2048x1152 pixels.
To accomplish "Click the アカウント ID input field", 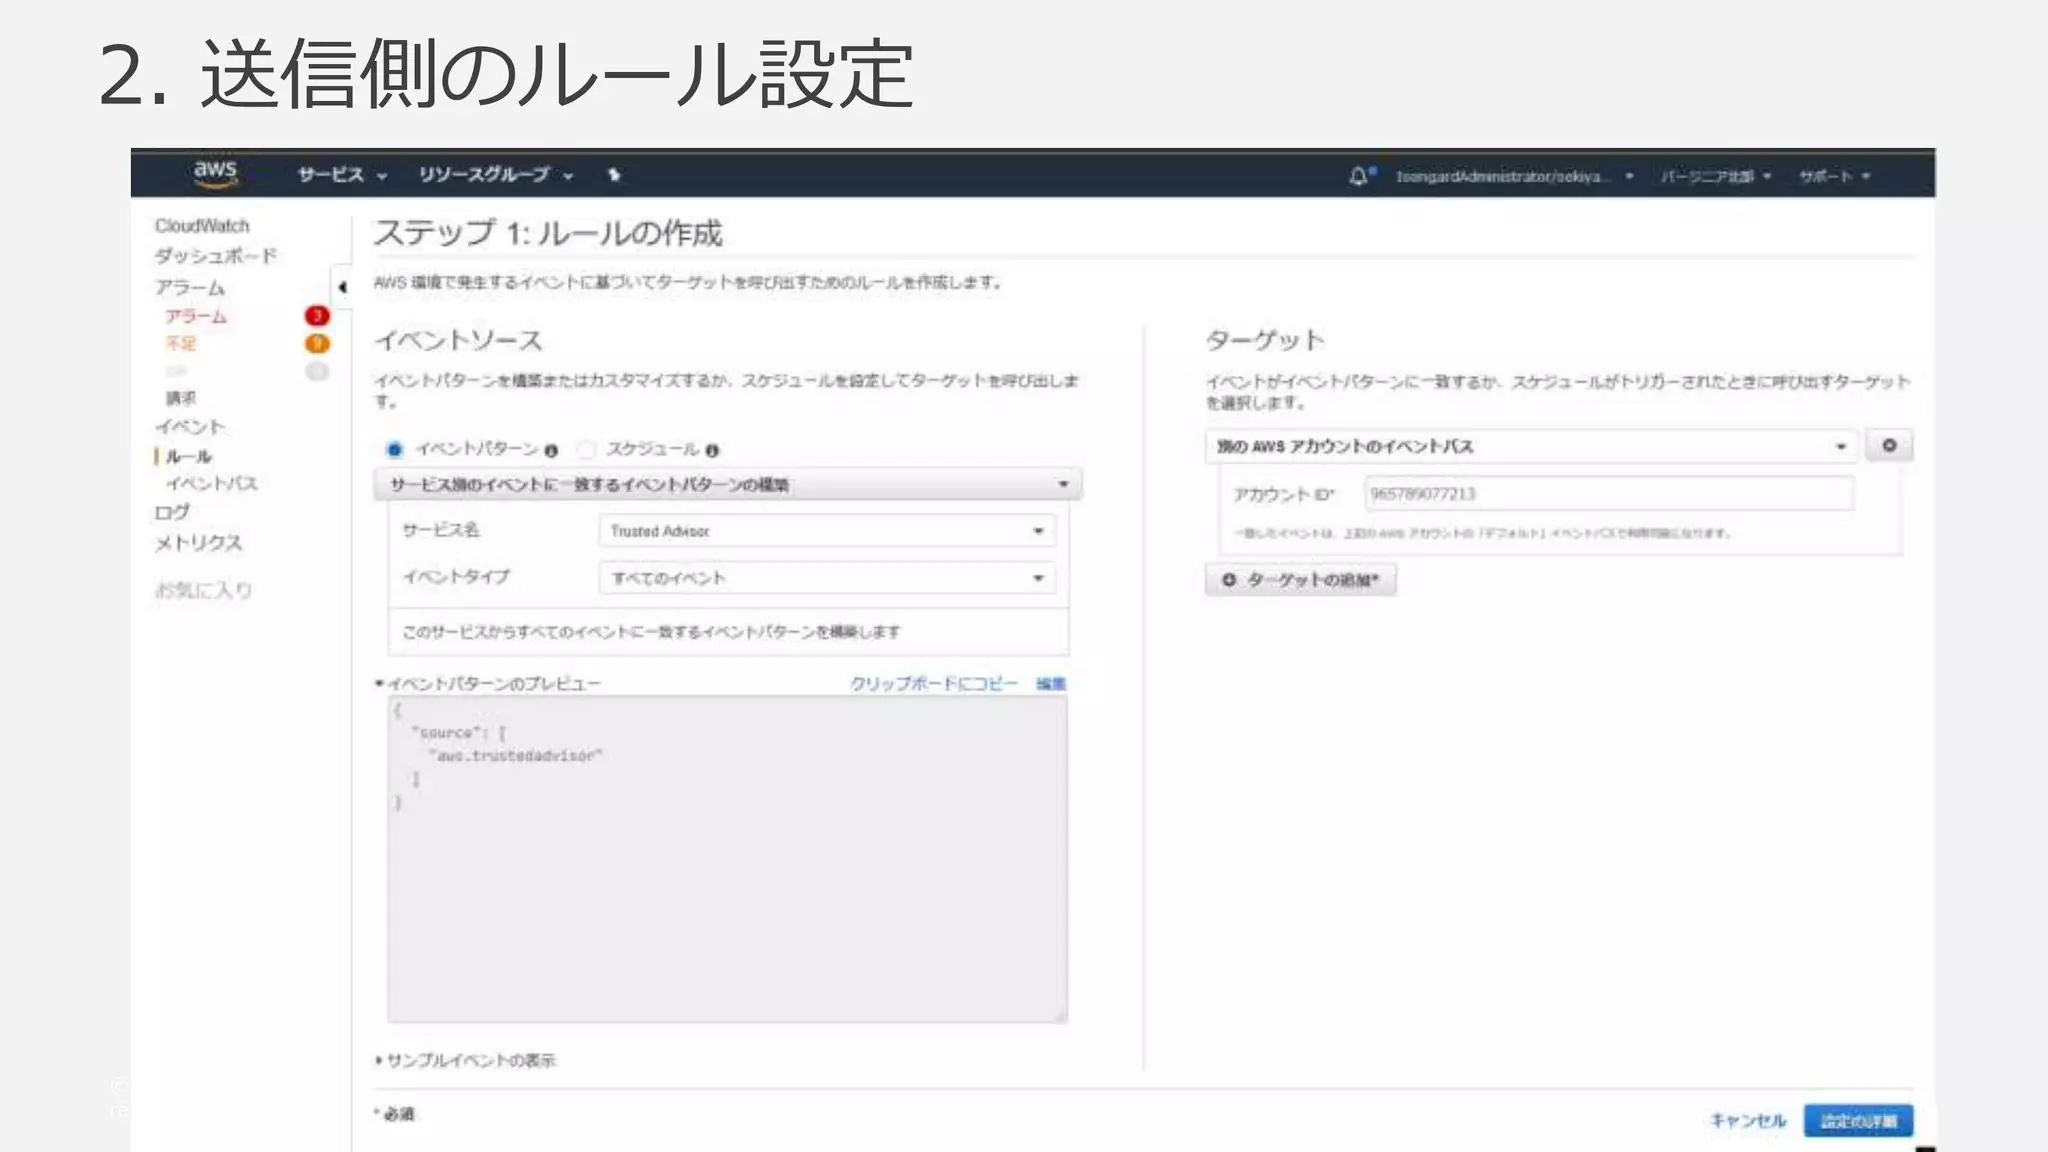I will [x=1608, y=494].
